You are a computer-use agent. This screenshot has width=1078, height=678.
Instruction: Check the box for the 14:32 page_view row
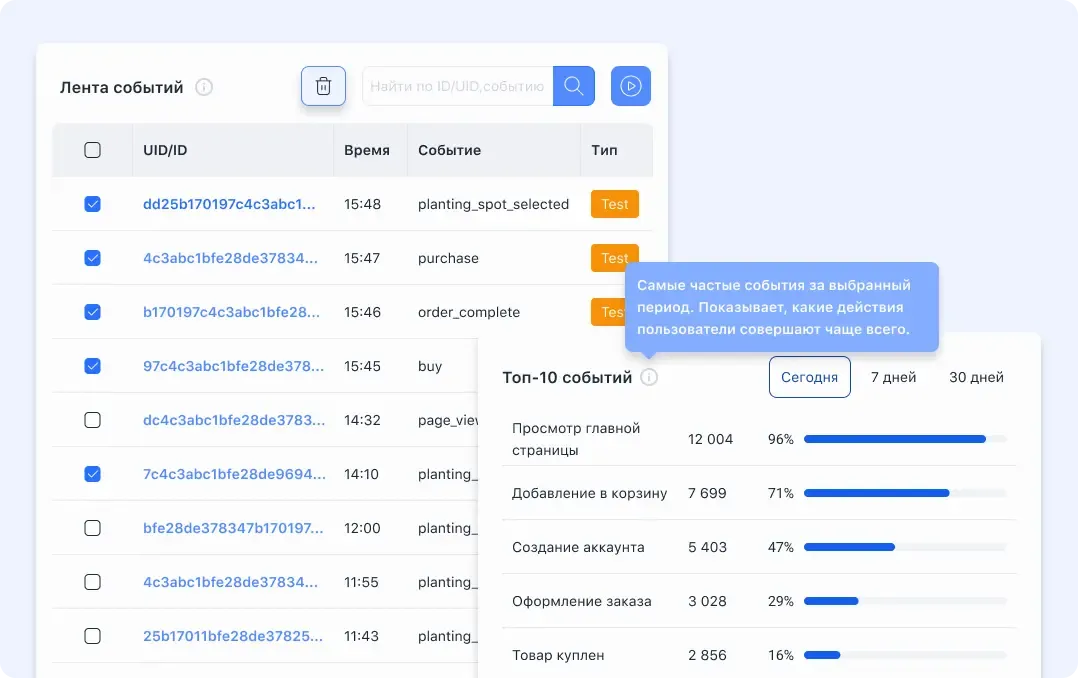point(92,420)
